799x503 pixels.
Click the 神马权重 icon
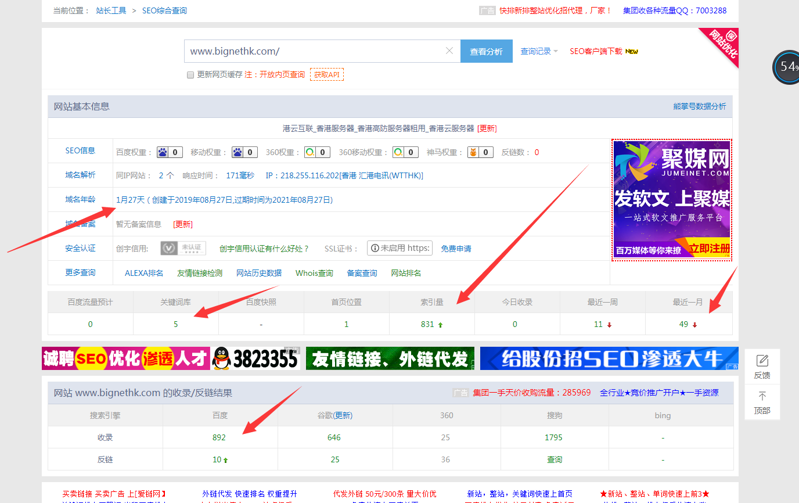click(x=473, y=152)
